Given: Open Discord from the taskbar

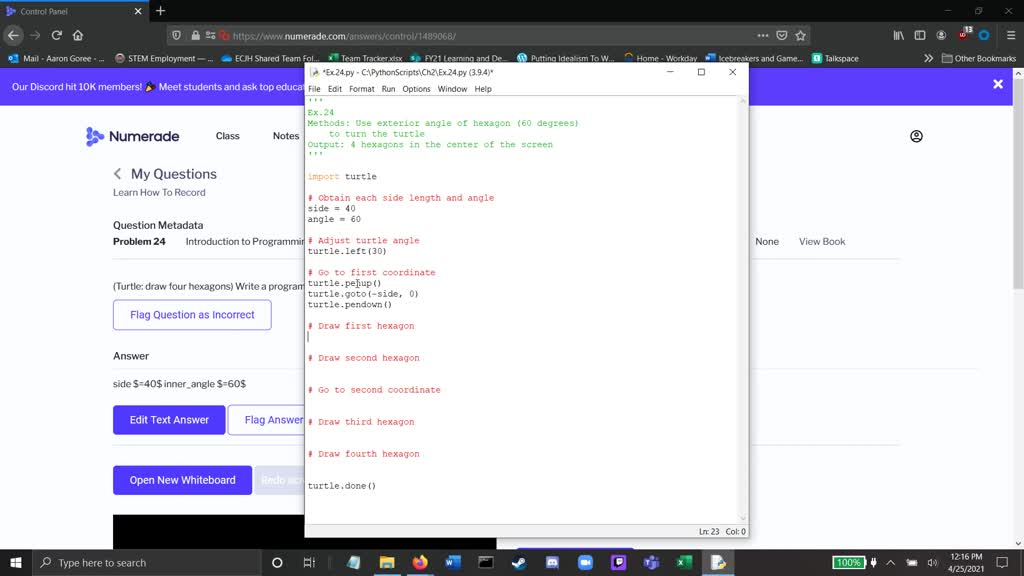Looking at the screenshot, I should 552,562.
